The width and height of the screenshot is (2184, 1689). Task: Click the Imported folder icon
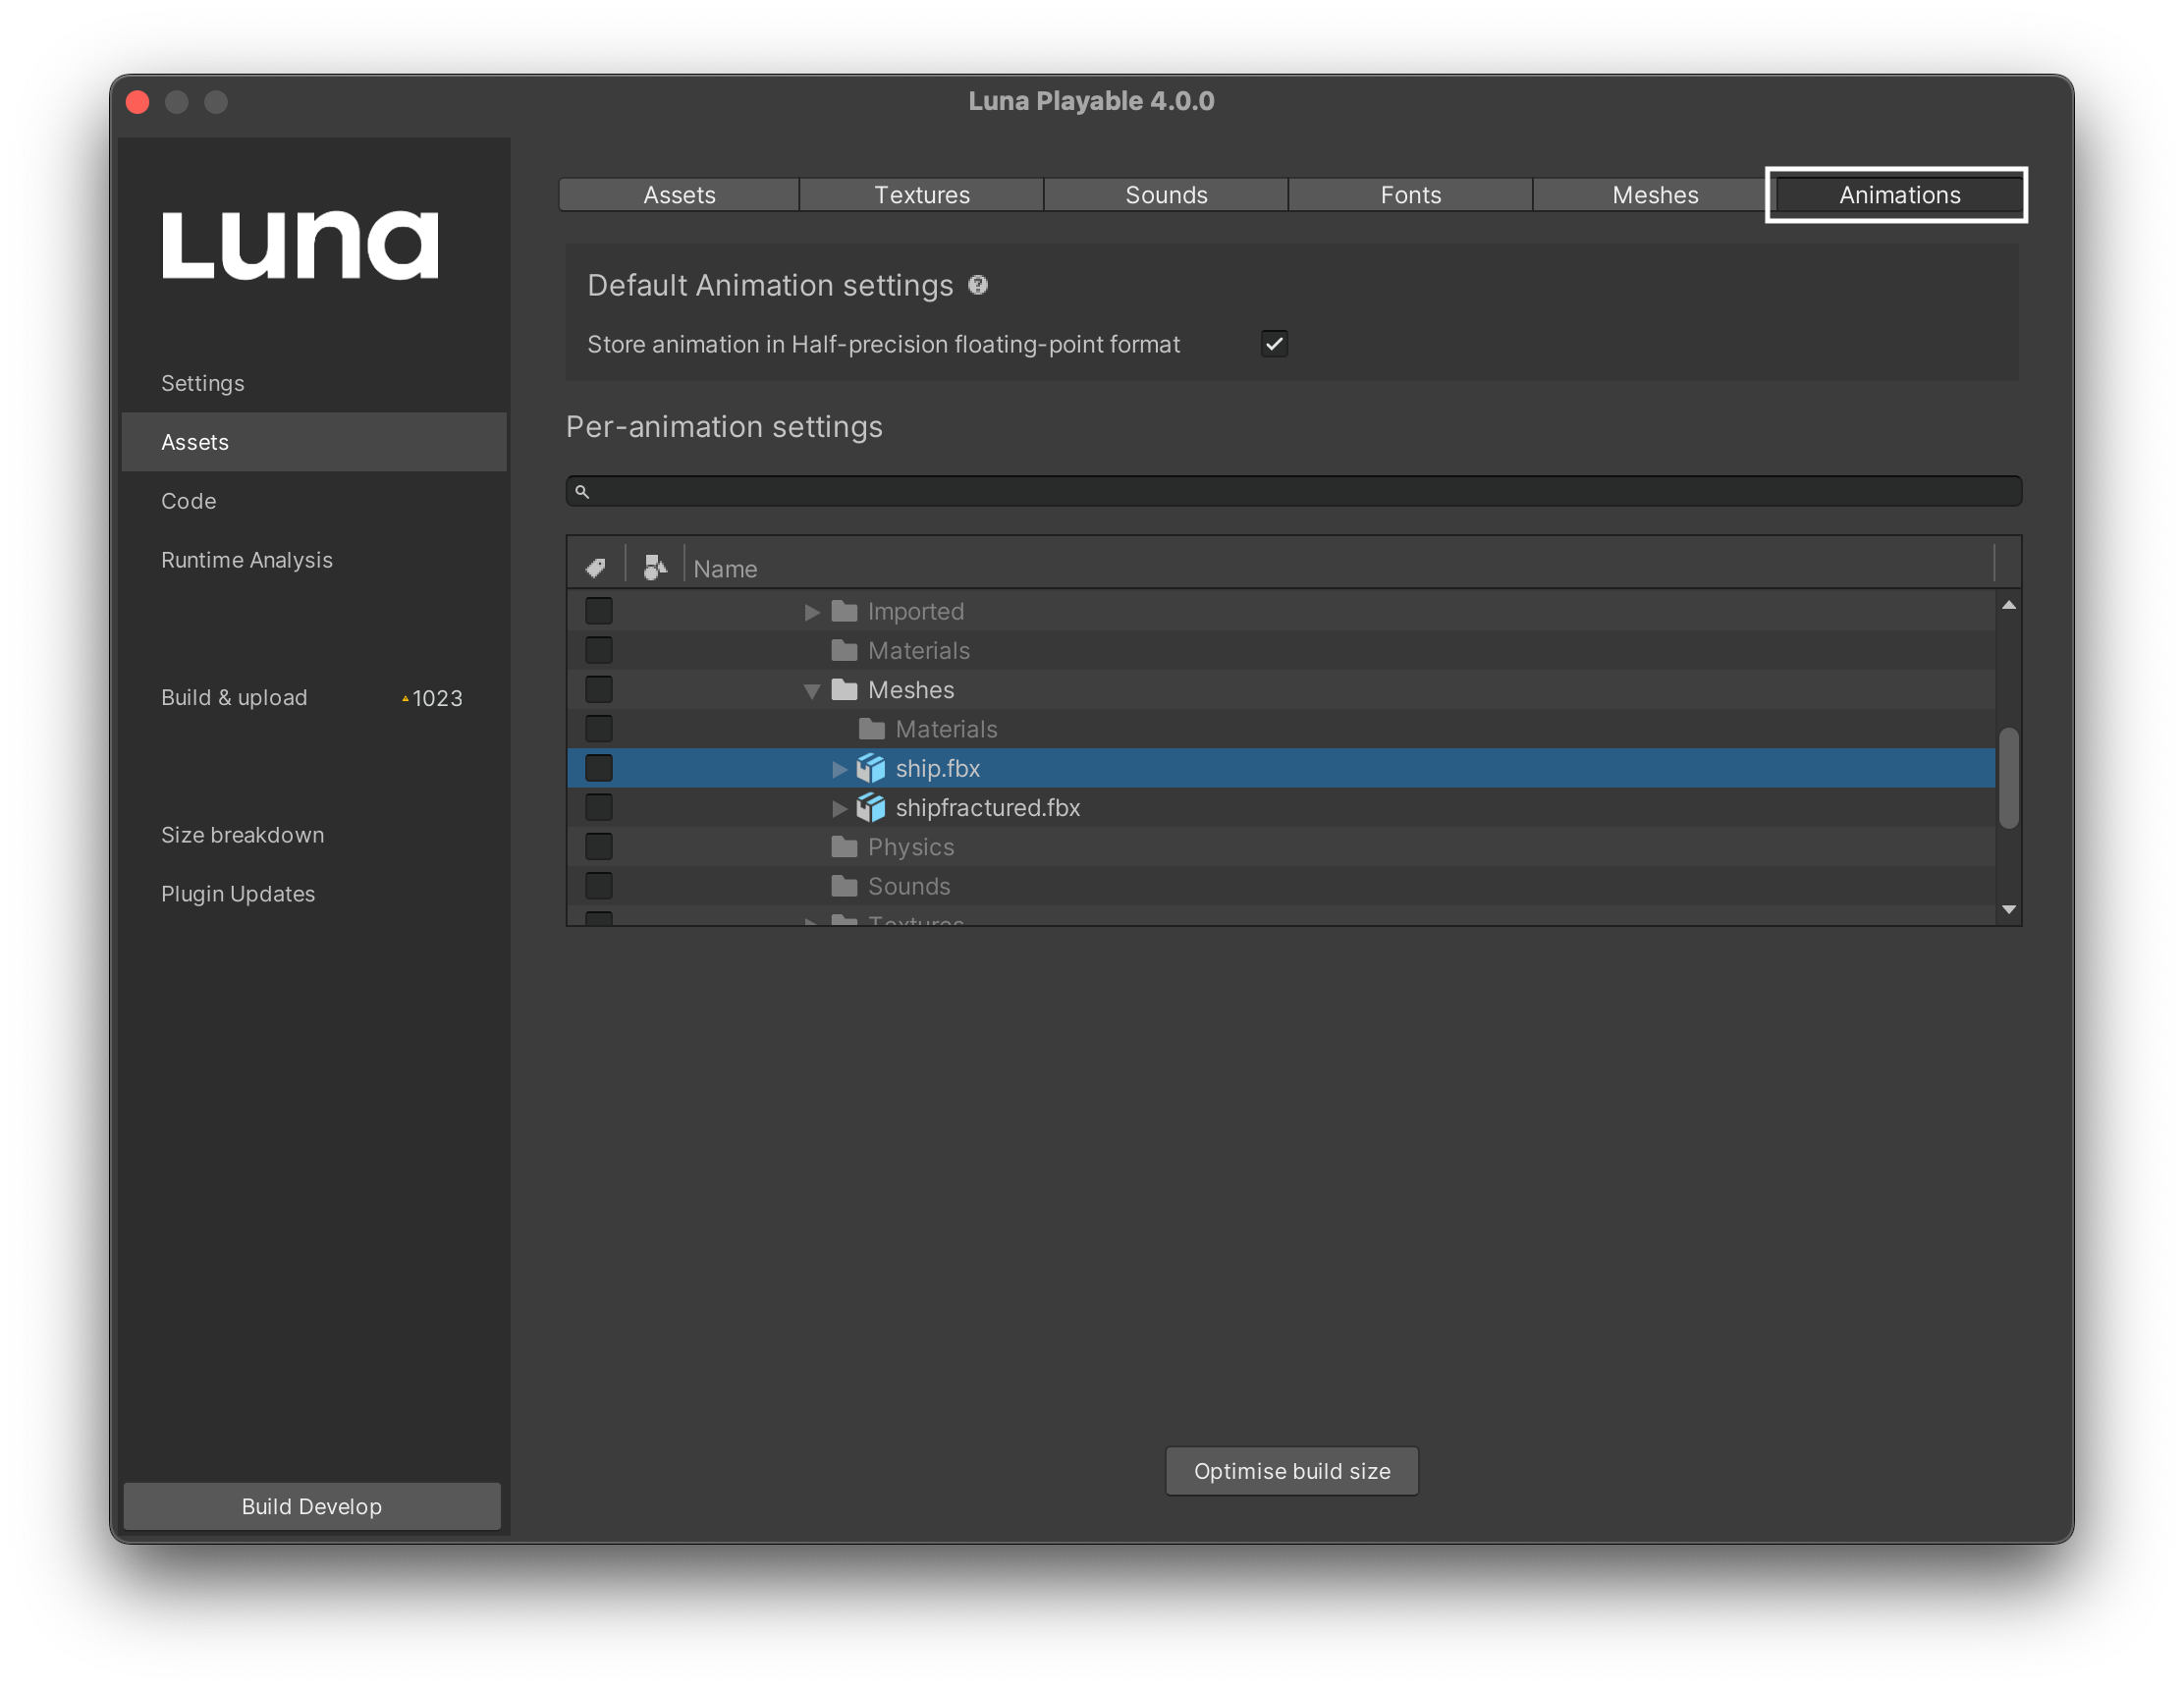[x=845, y=611]
